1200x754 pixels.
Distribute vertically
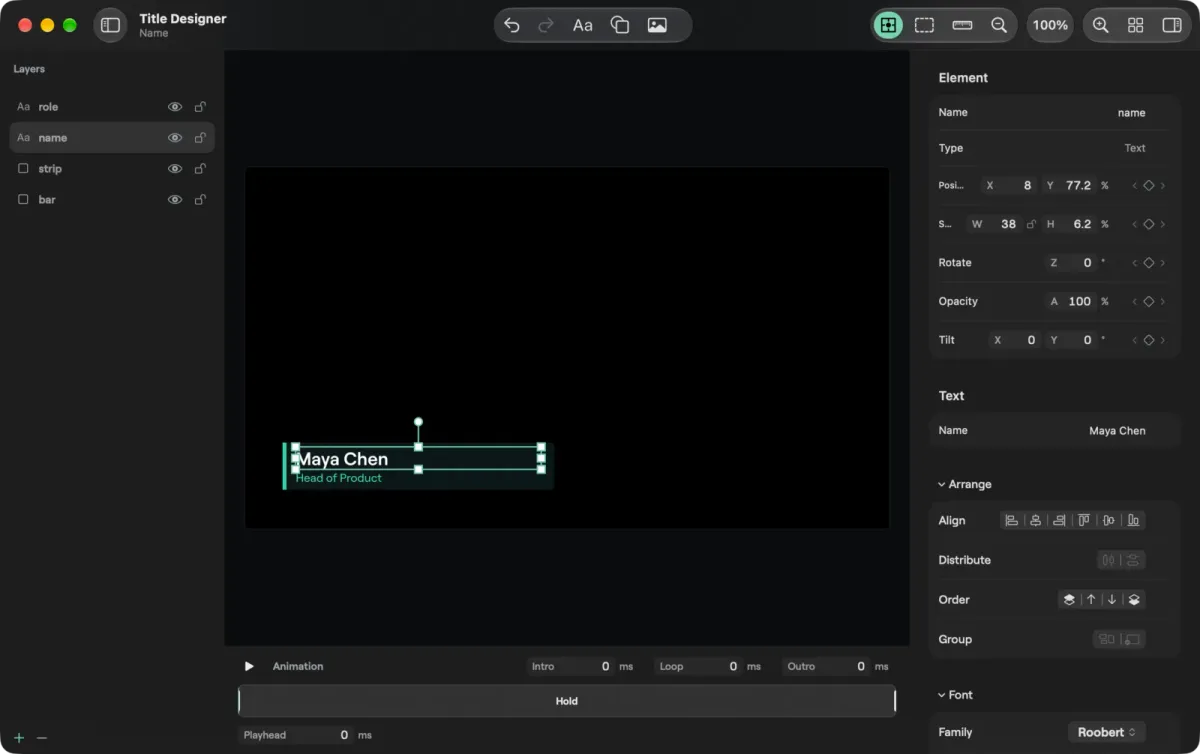(x=1133, y=560)
